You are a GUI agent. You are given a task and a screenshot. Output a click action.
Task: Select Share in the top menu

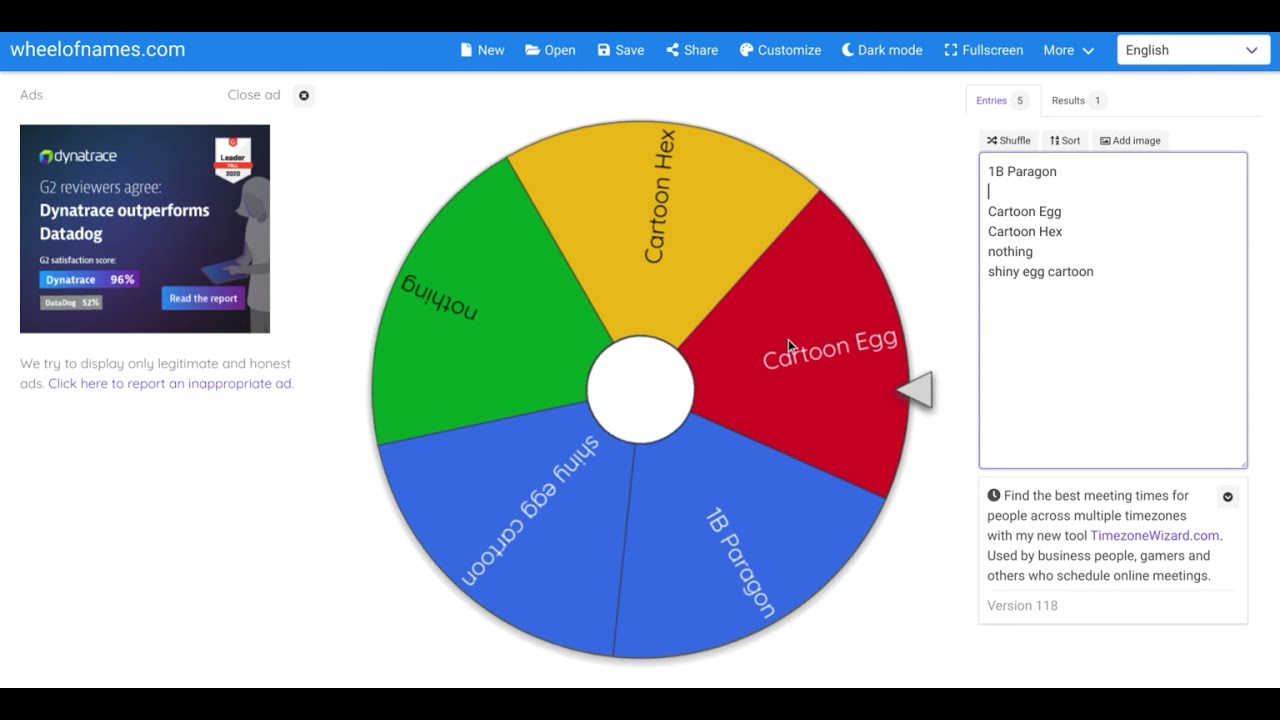tap(692, 50)
